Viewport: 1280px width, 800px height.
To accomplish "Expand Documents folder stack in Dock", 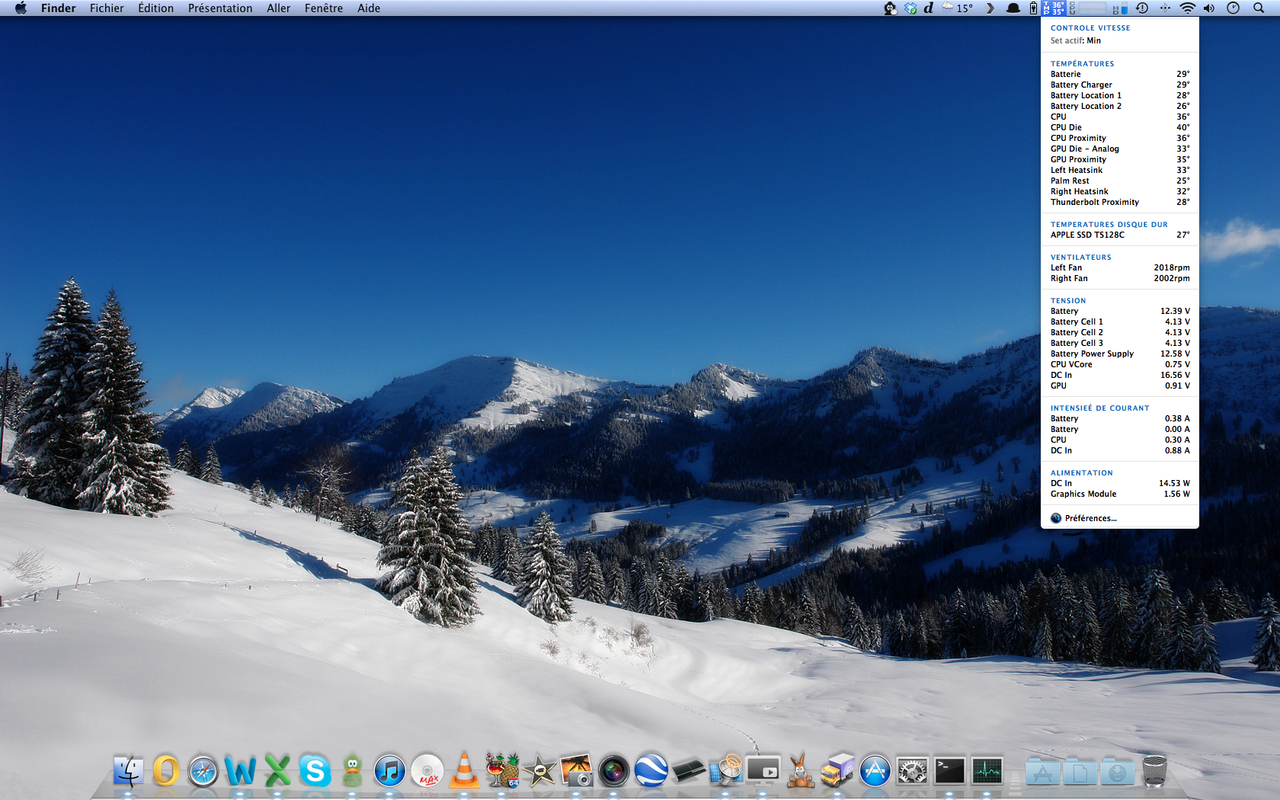I will tap(1080, 771).
